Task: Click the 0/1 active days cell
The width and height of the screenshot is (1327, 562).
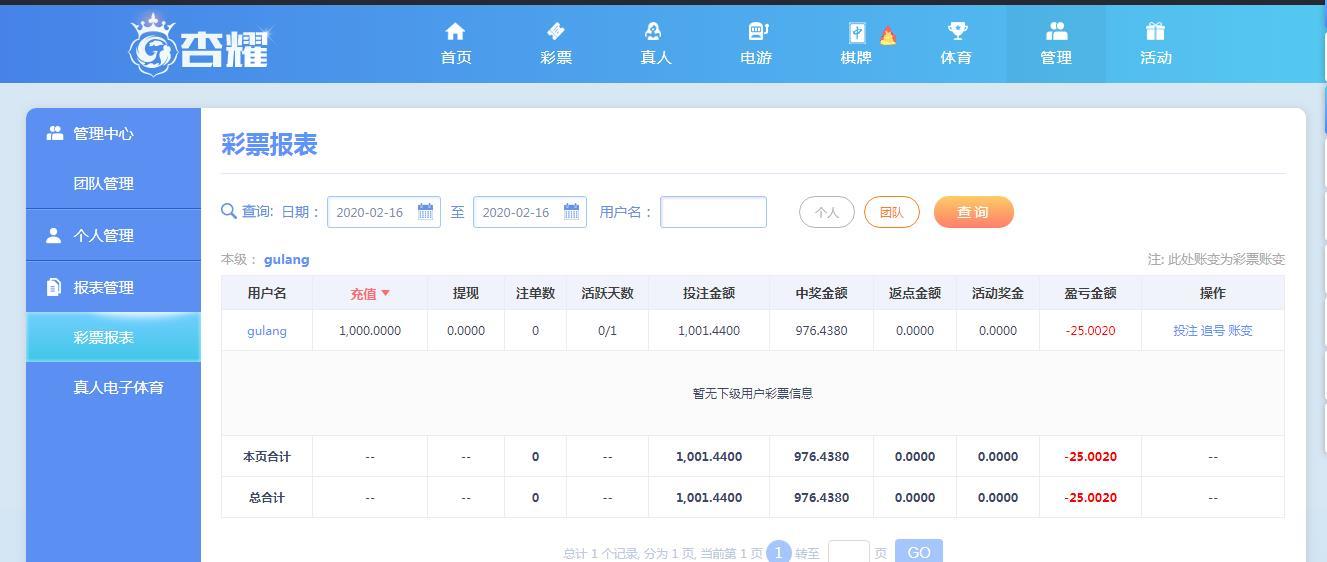Action: [x=607, y=330]
